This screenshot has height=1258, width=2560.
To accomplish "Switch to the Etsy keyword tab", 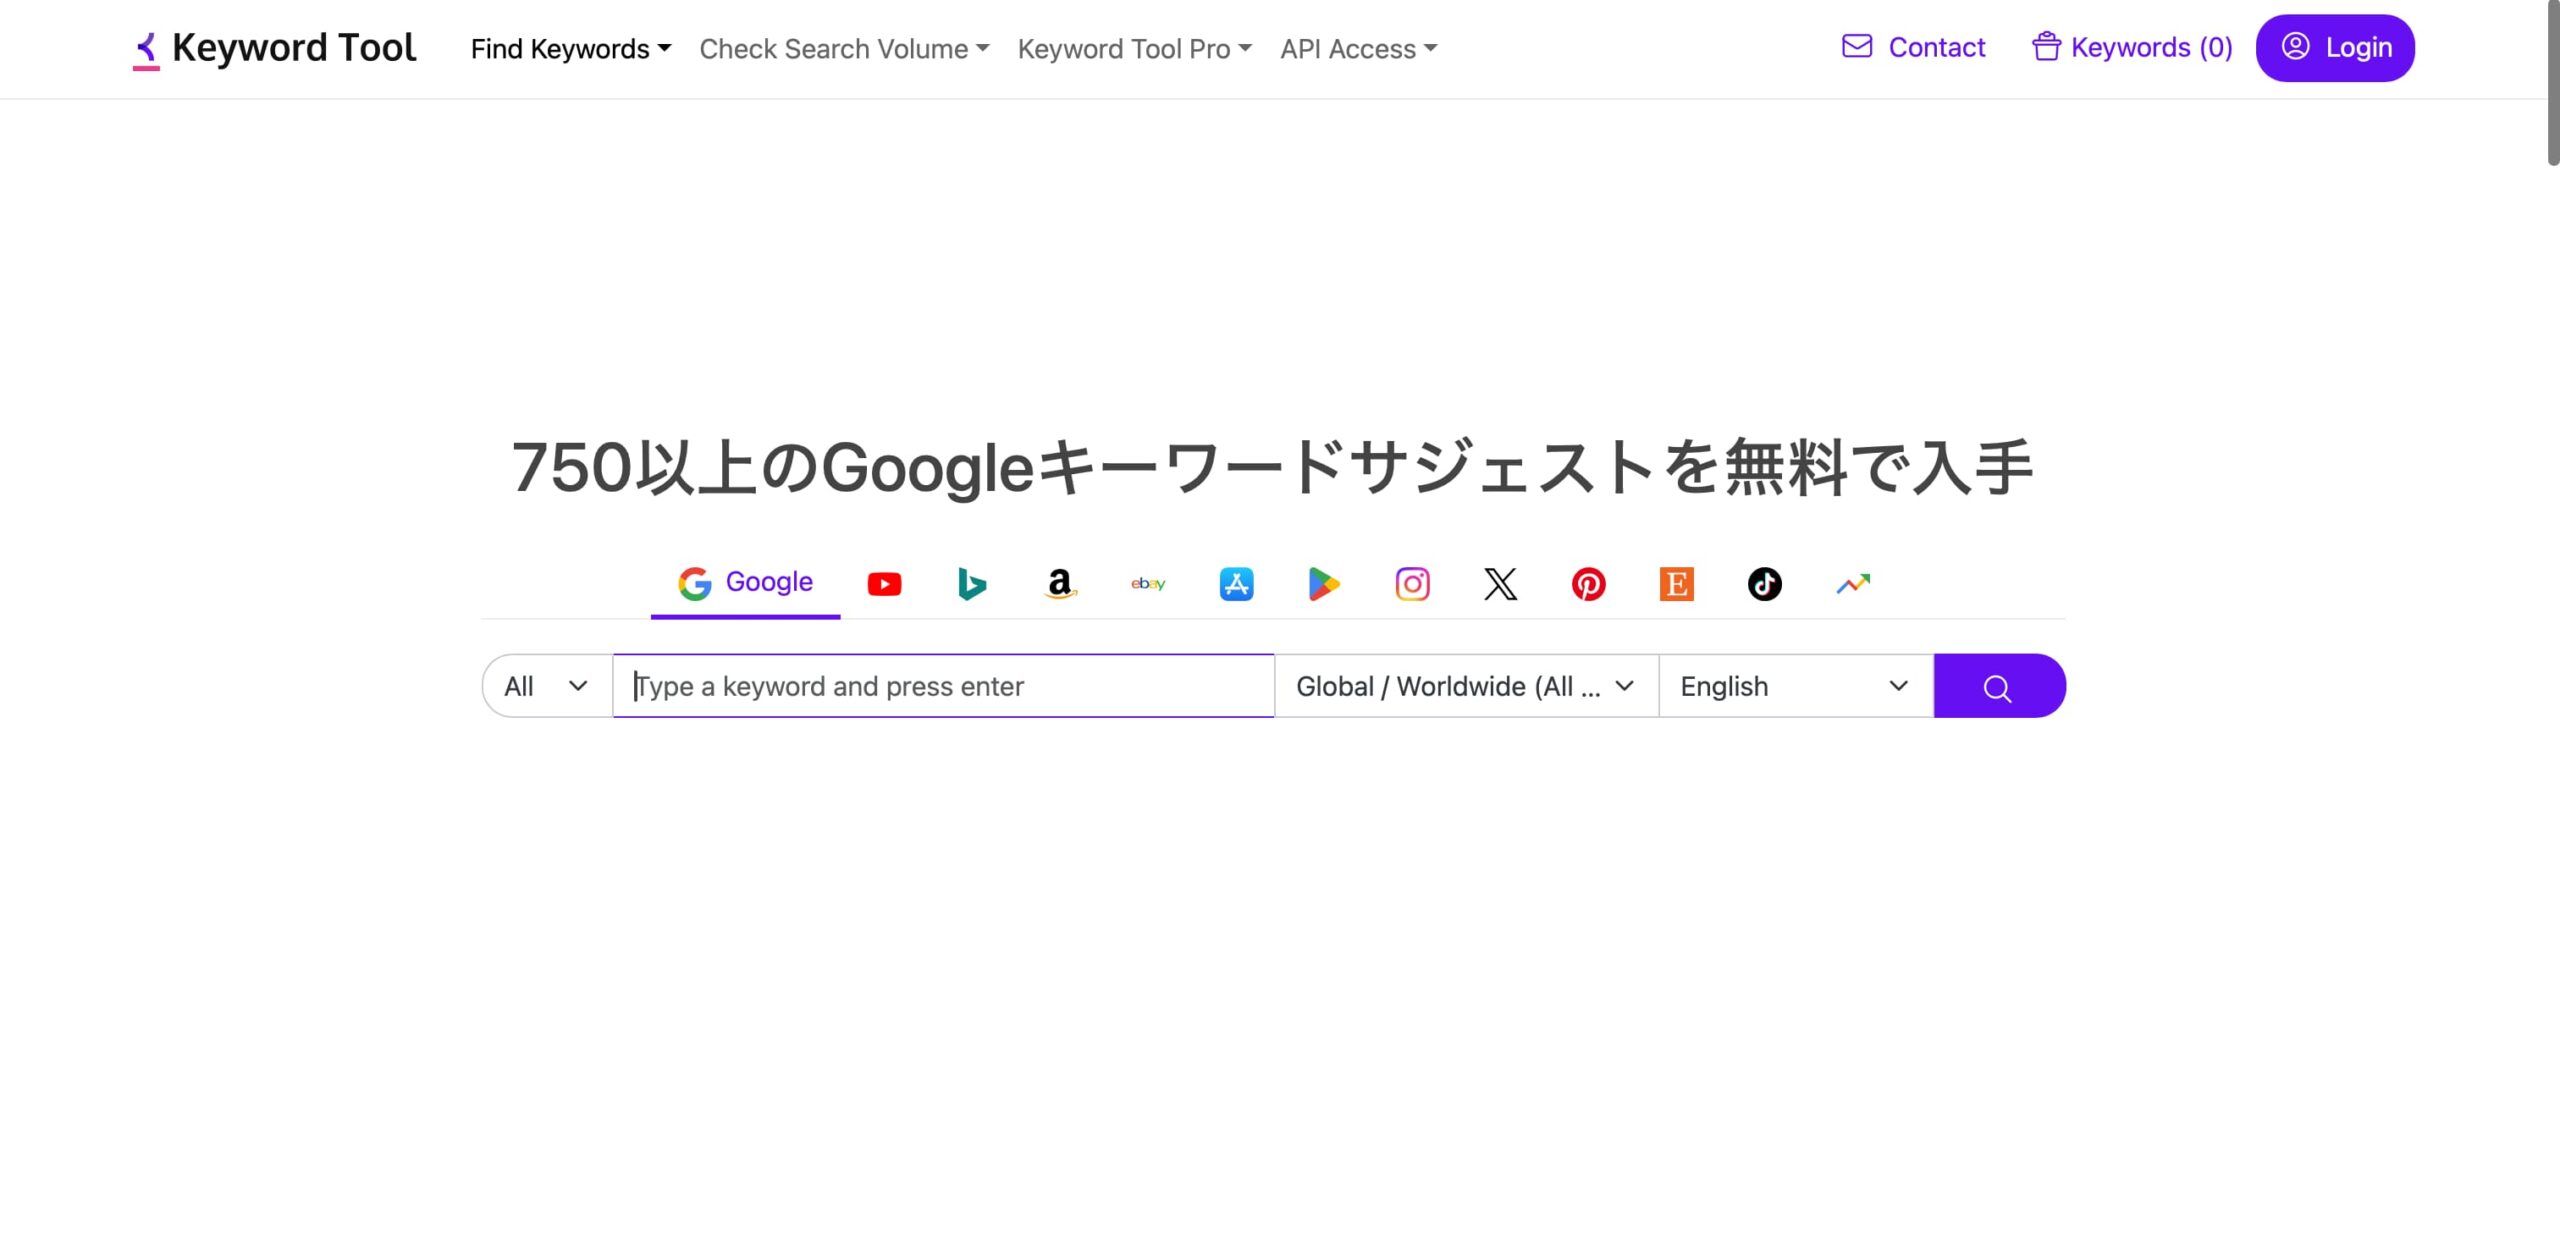I will 1676,584.
